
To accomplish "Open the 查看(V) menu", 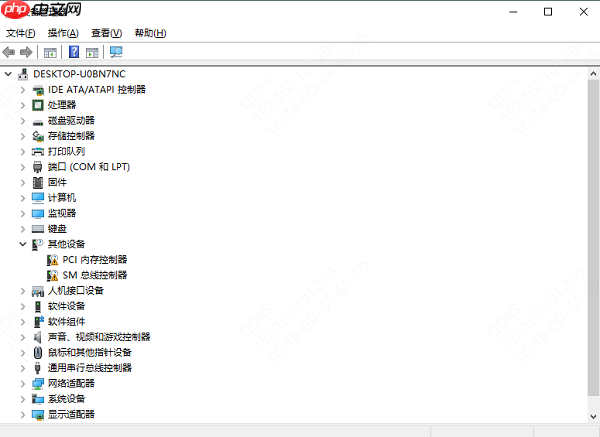I will tap(106, 33).
